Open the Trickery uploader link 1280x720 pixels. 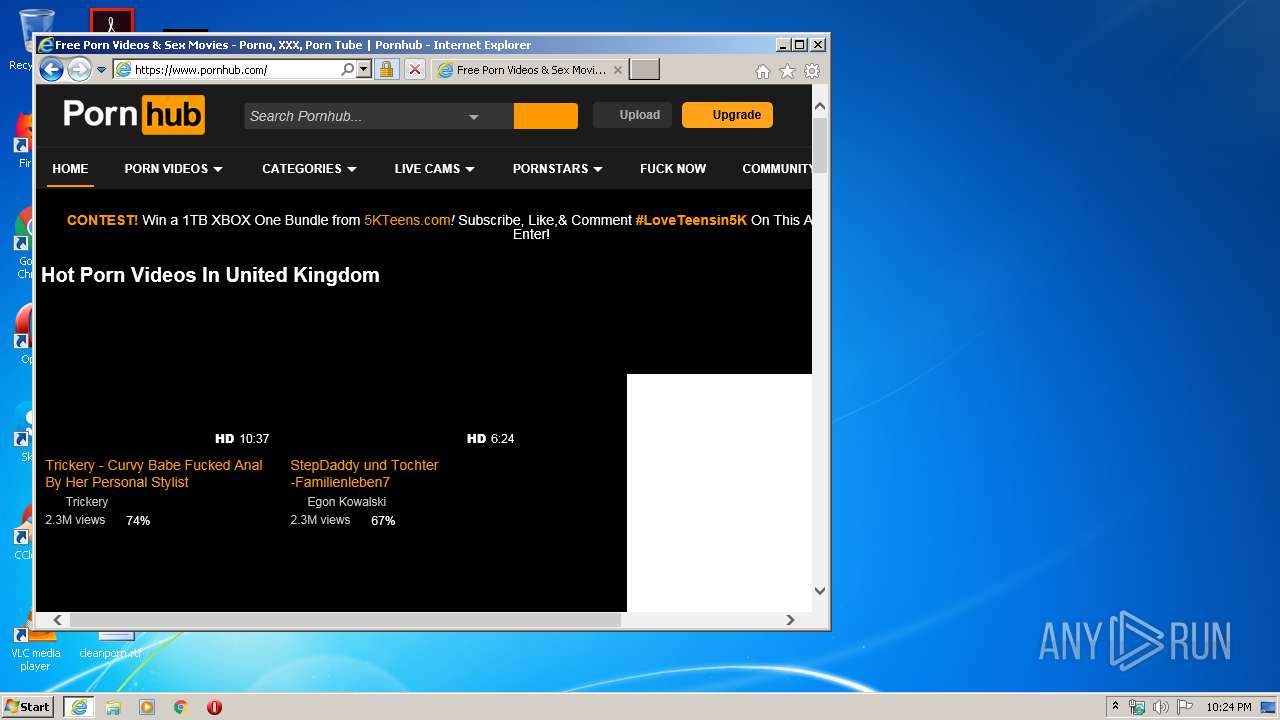[87, 502]
